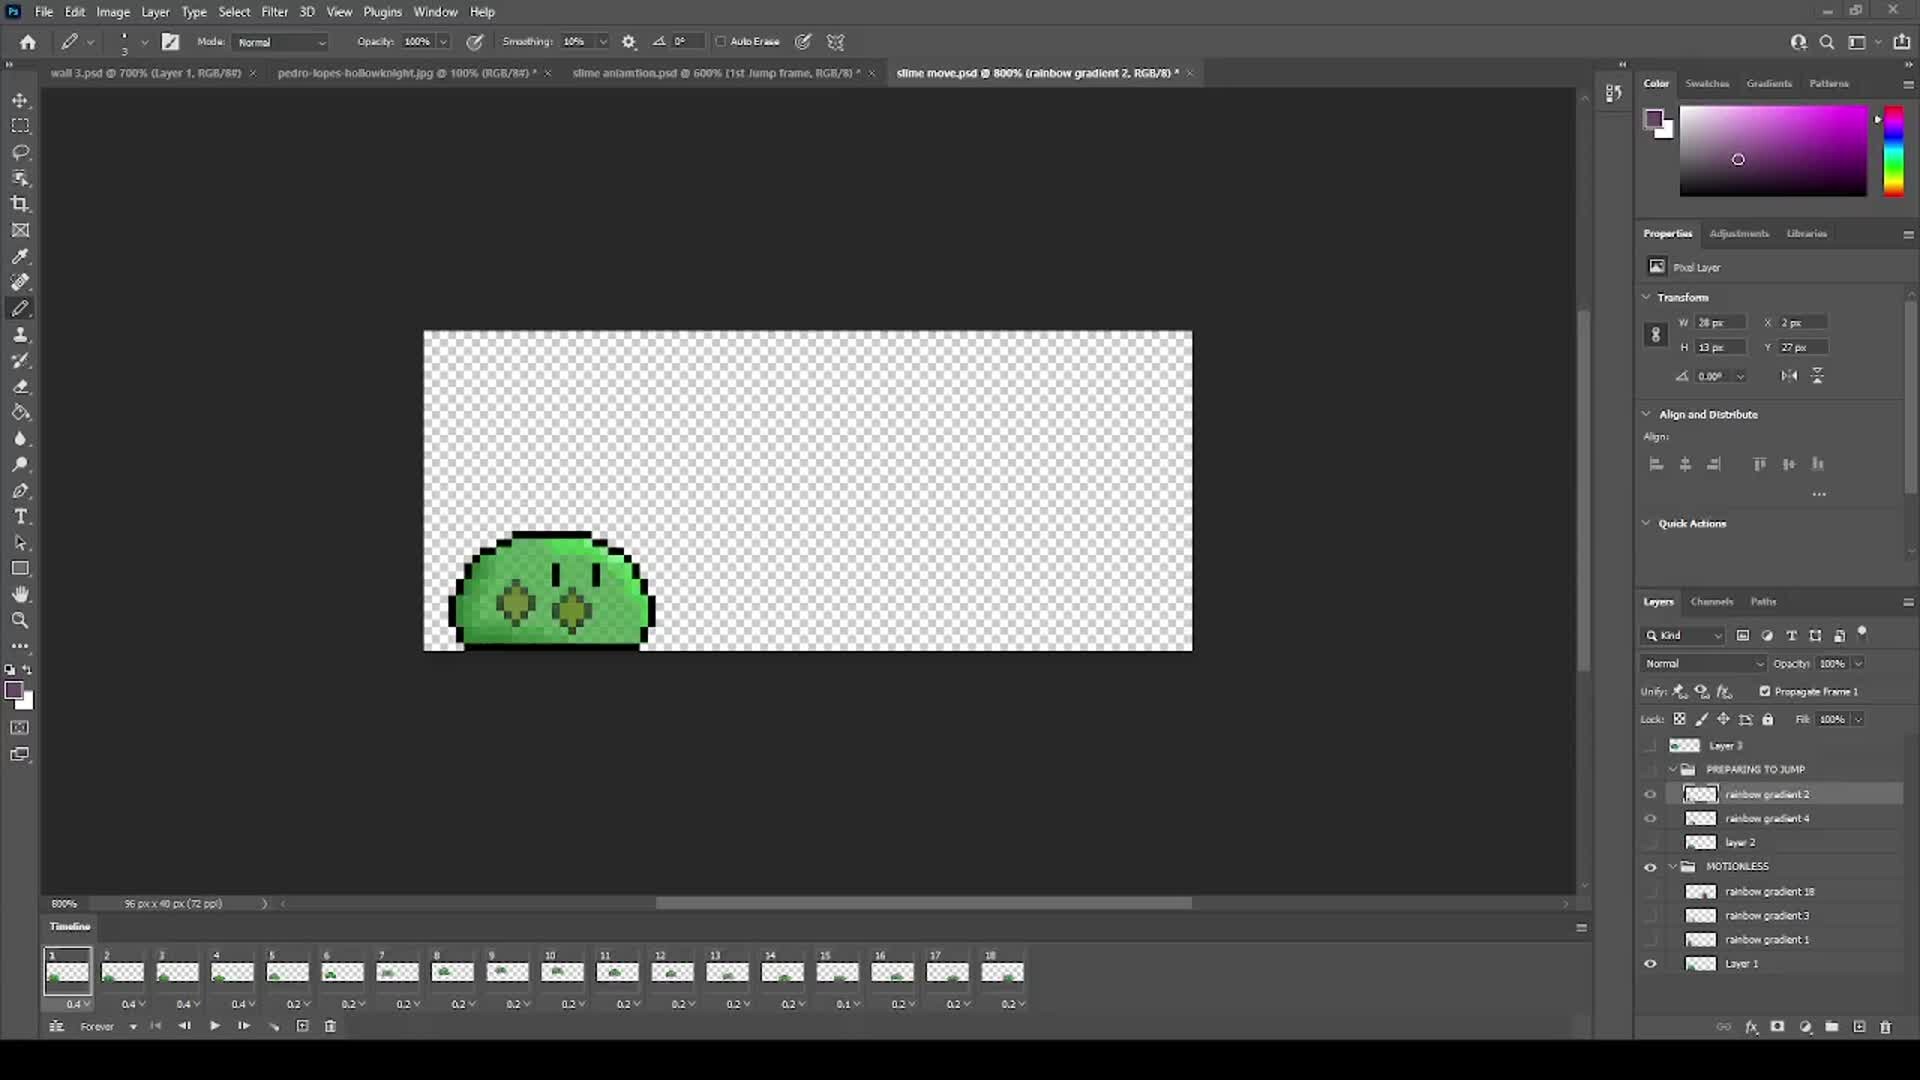Select animation frame 5 in the timeline
Screen dimensions: 1920x1080
point(287,971)
